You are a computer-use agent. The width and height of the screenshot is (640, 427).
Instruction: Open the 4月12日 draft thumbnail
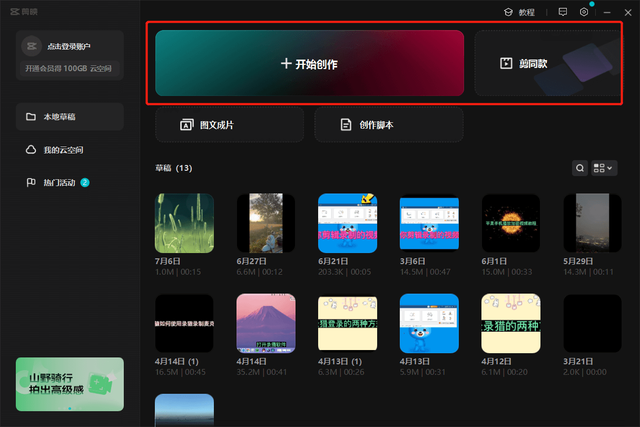[x=511, y=323]
